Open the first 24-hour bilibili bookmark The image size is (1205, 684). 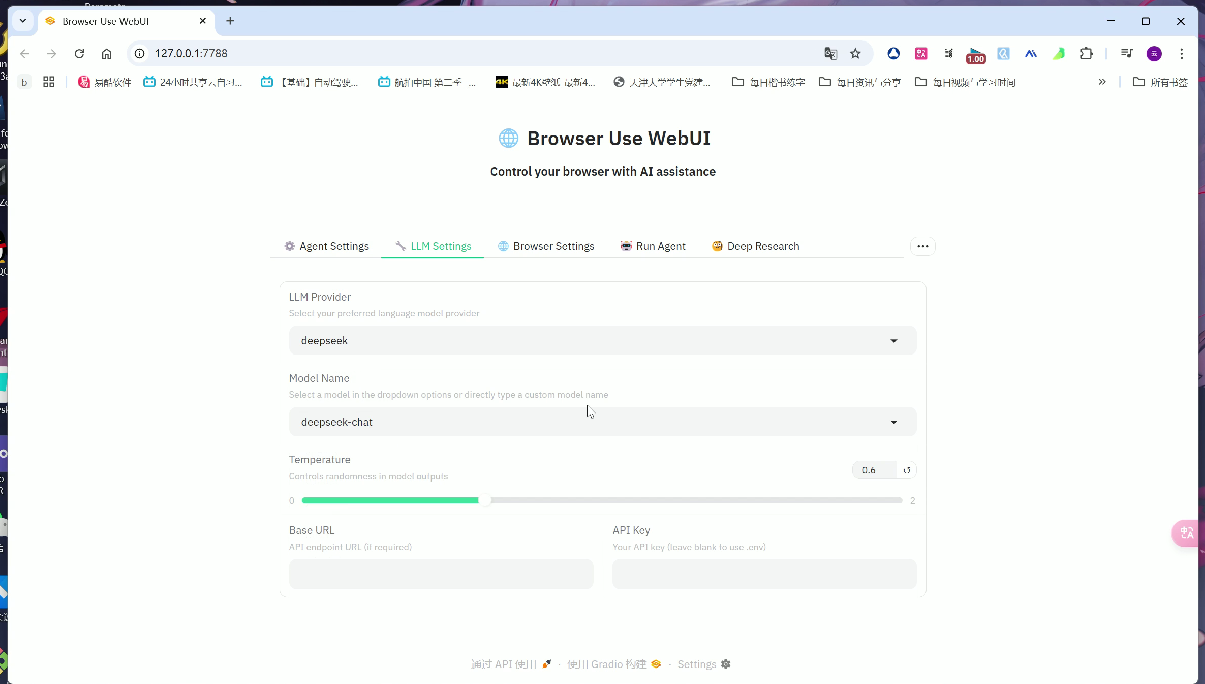192,82
